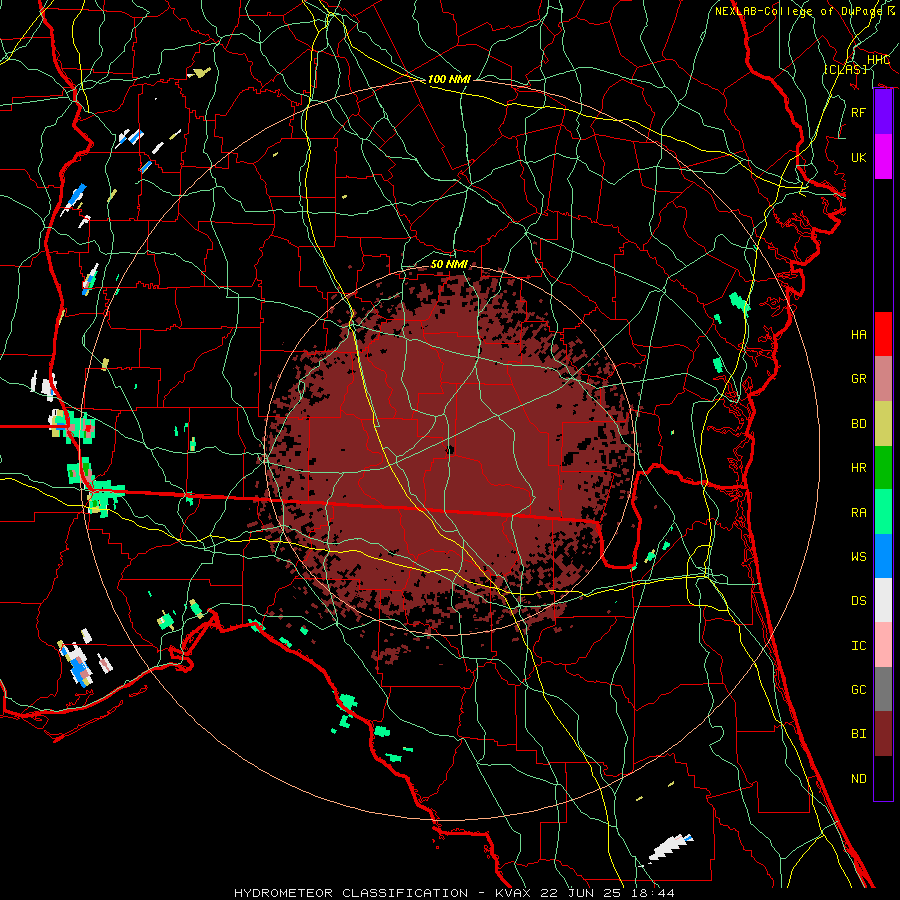Click the brown BI legend color swatch
Image resolution: width=900 pixels, height=900 pixels.
883,734
